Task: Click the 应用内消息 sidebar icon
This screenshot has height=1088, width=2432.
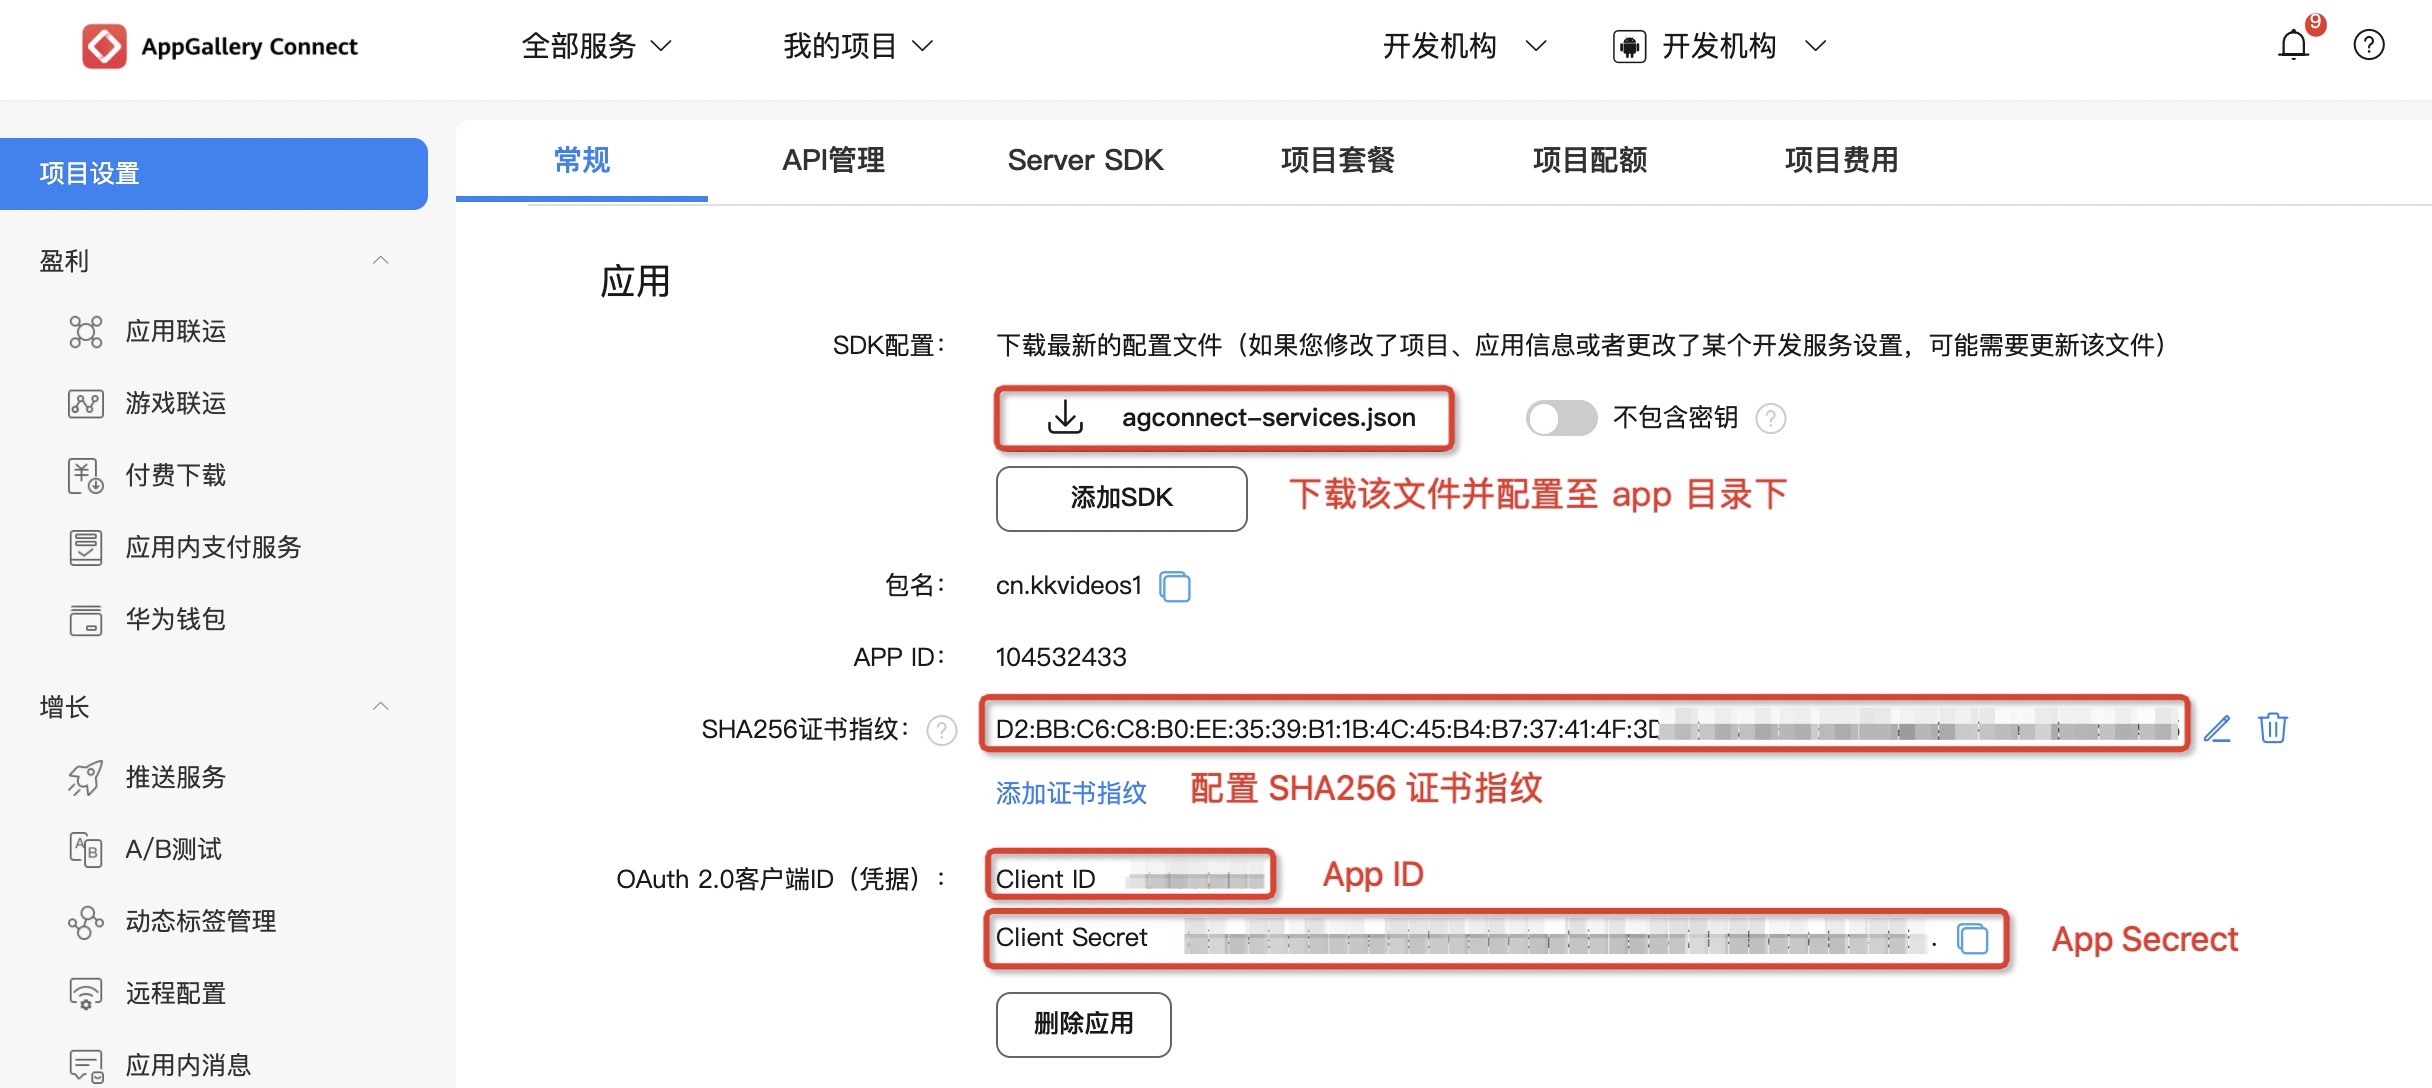Action: click(x=86, y=1066)
